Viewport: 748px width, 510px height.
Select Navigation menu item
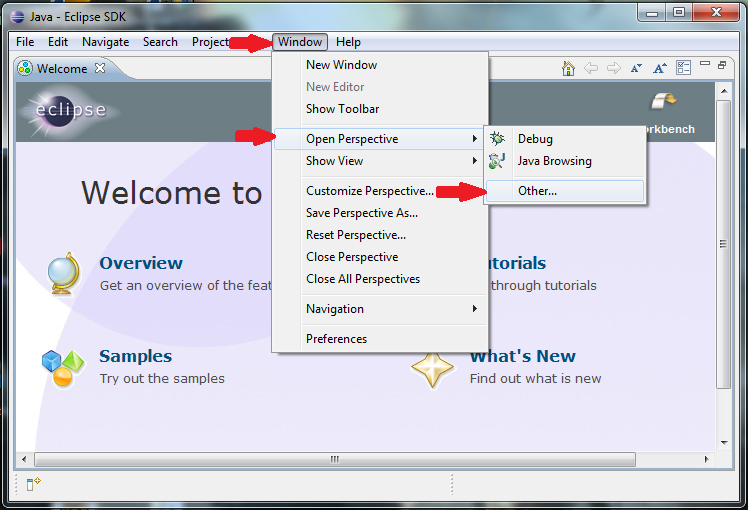coord(381,309)
